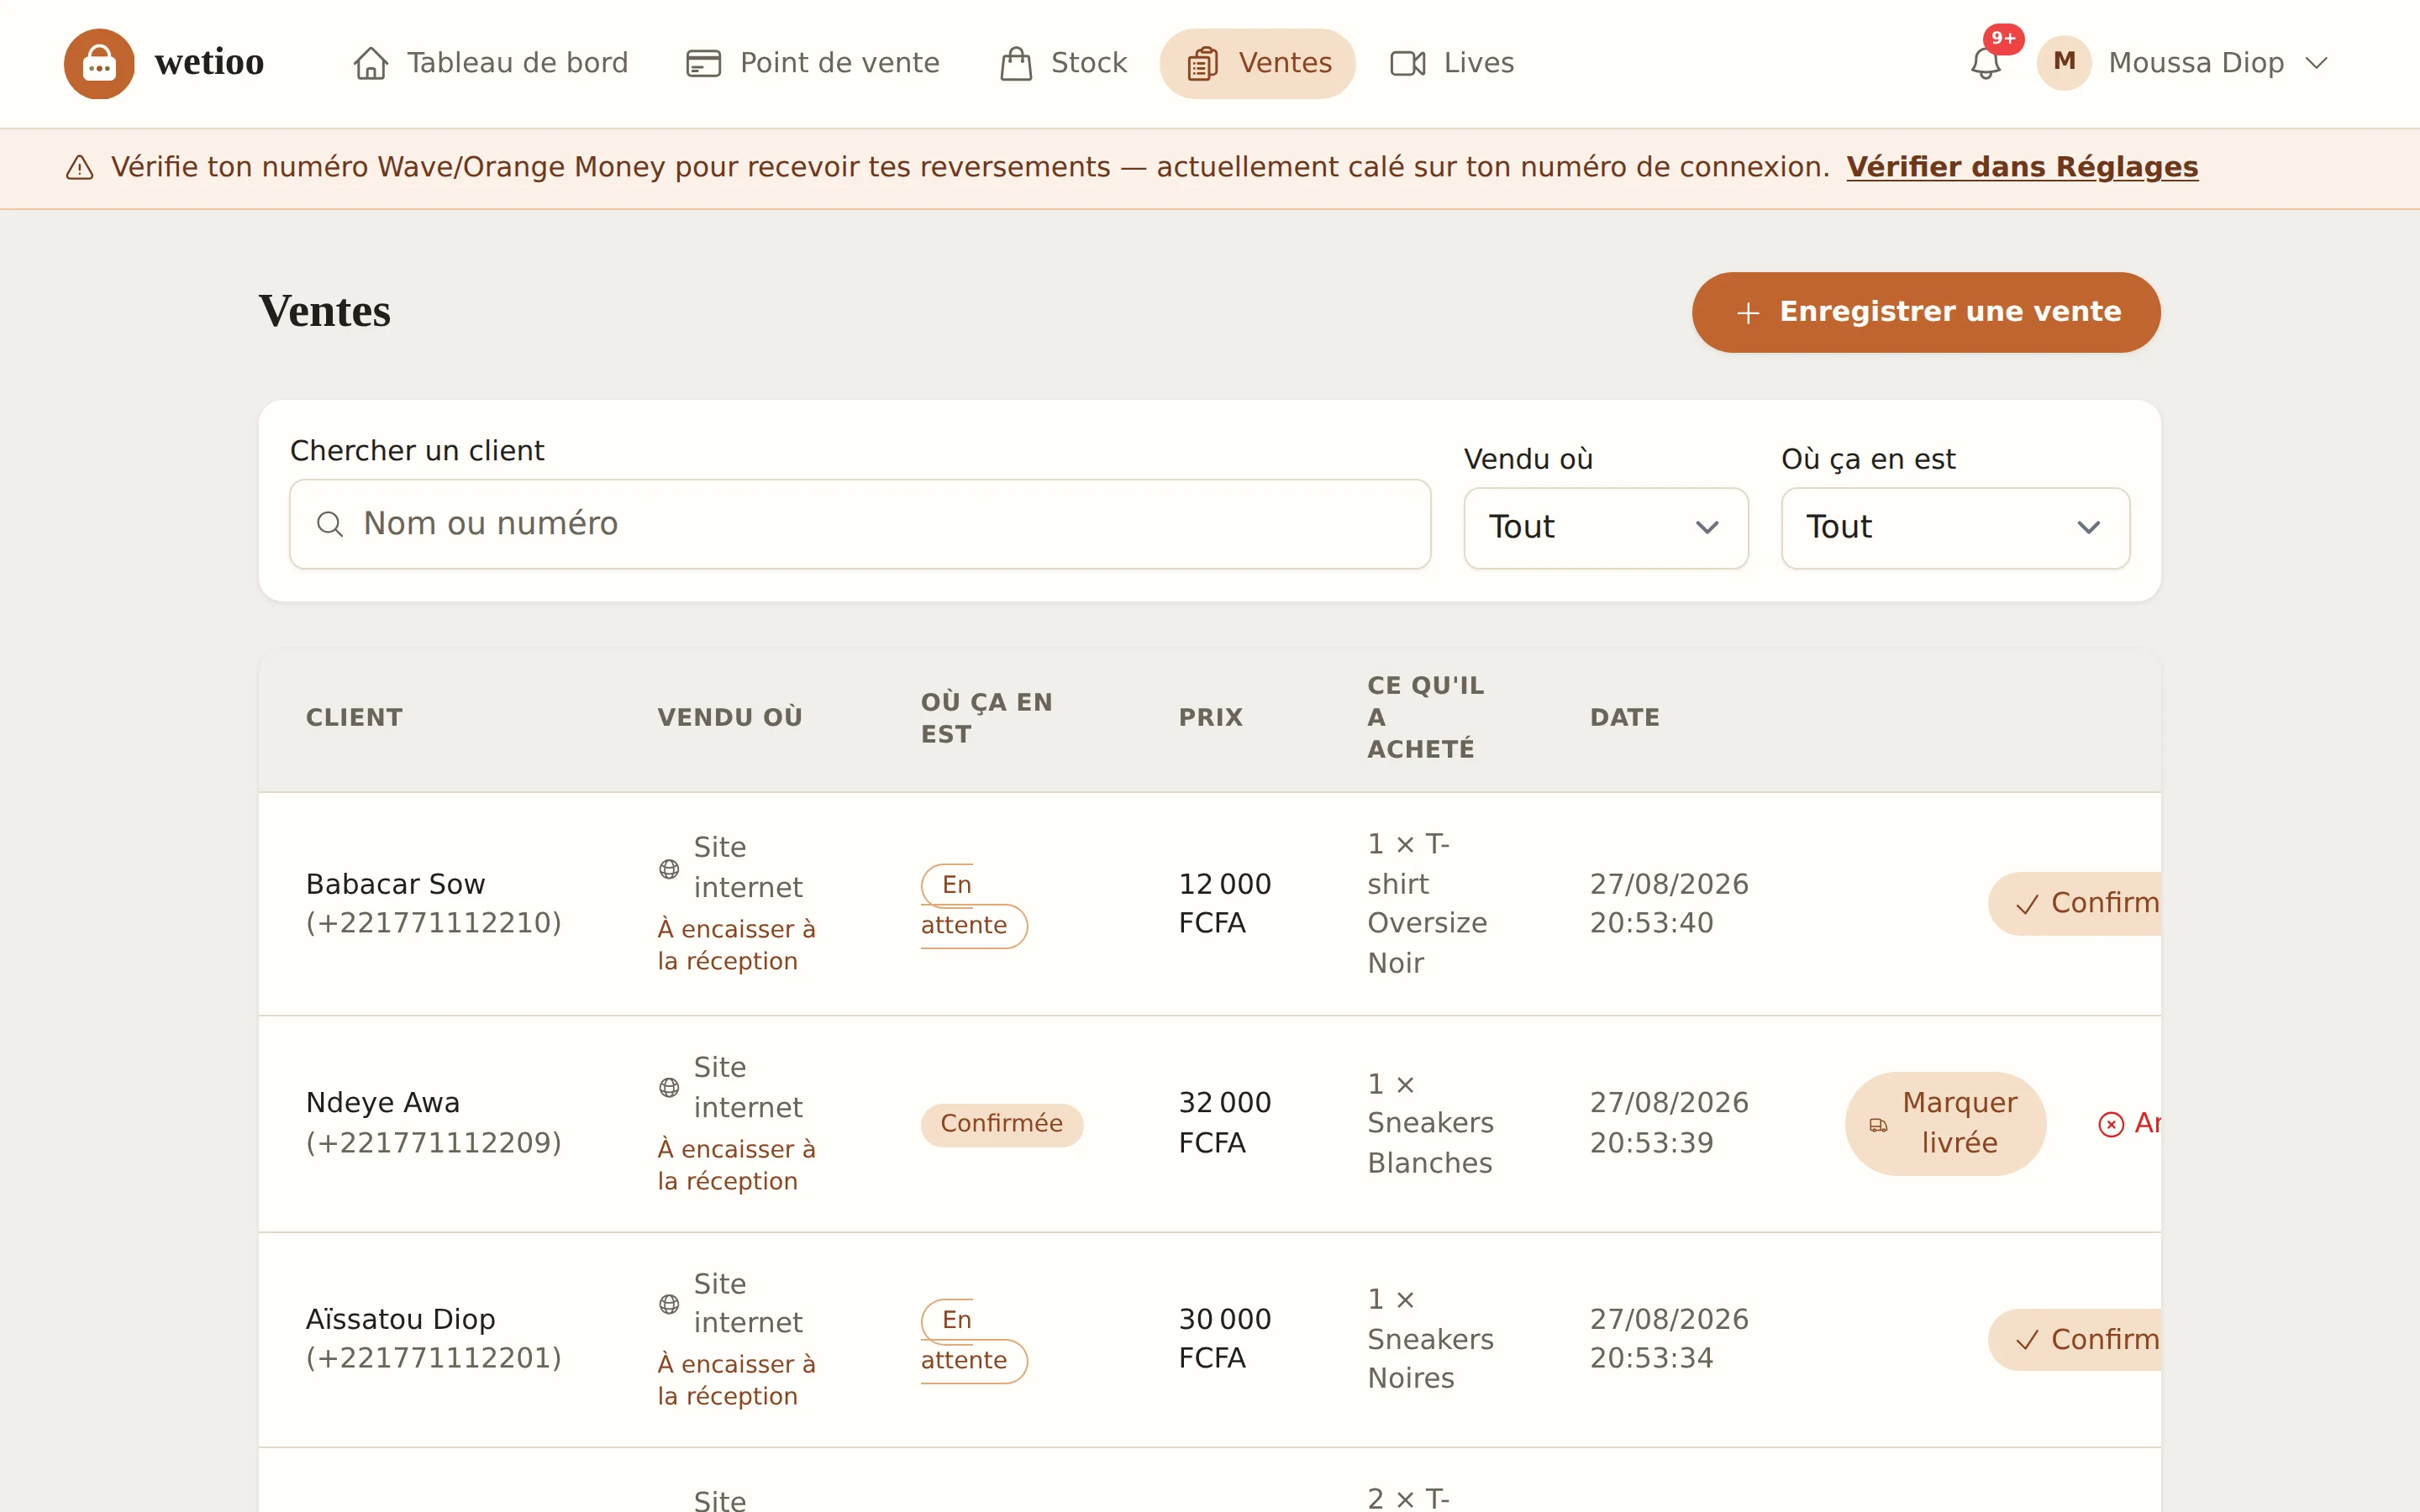Viewport: 2420px width, 1512px height.
Task: Click the PRIX column header
Action: pos(1210,717)
